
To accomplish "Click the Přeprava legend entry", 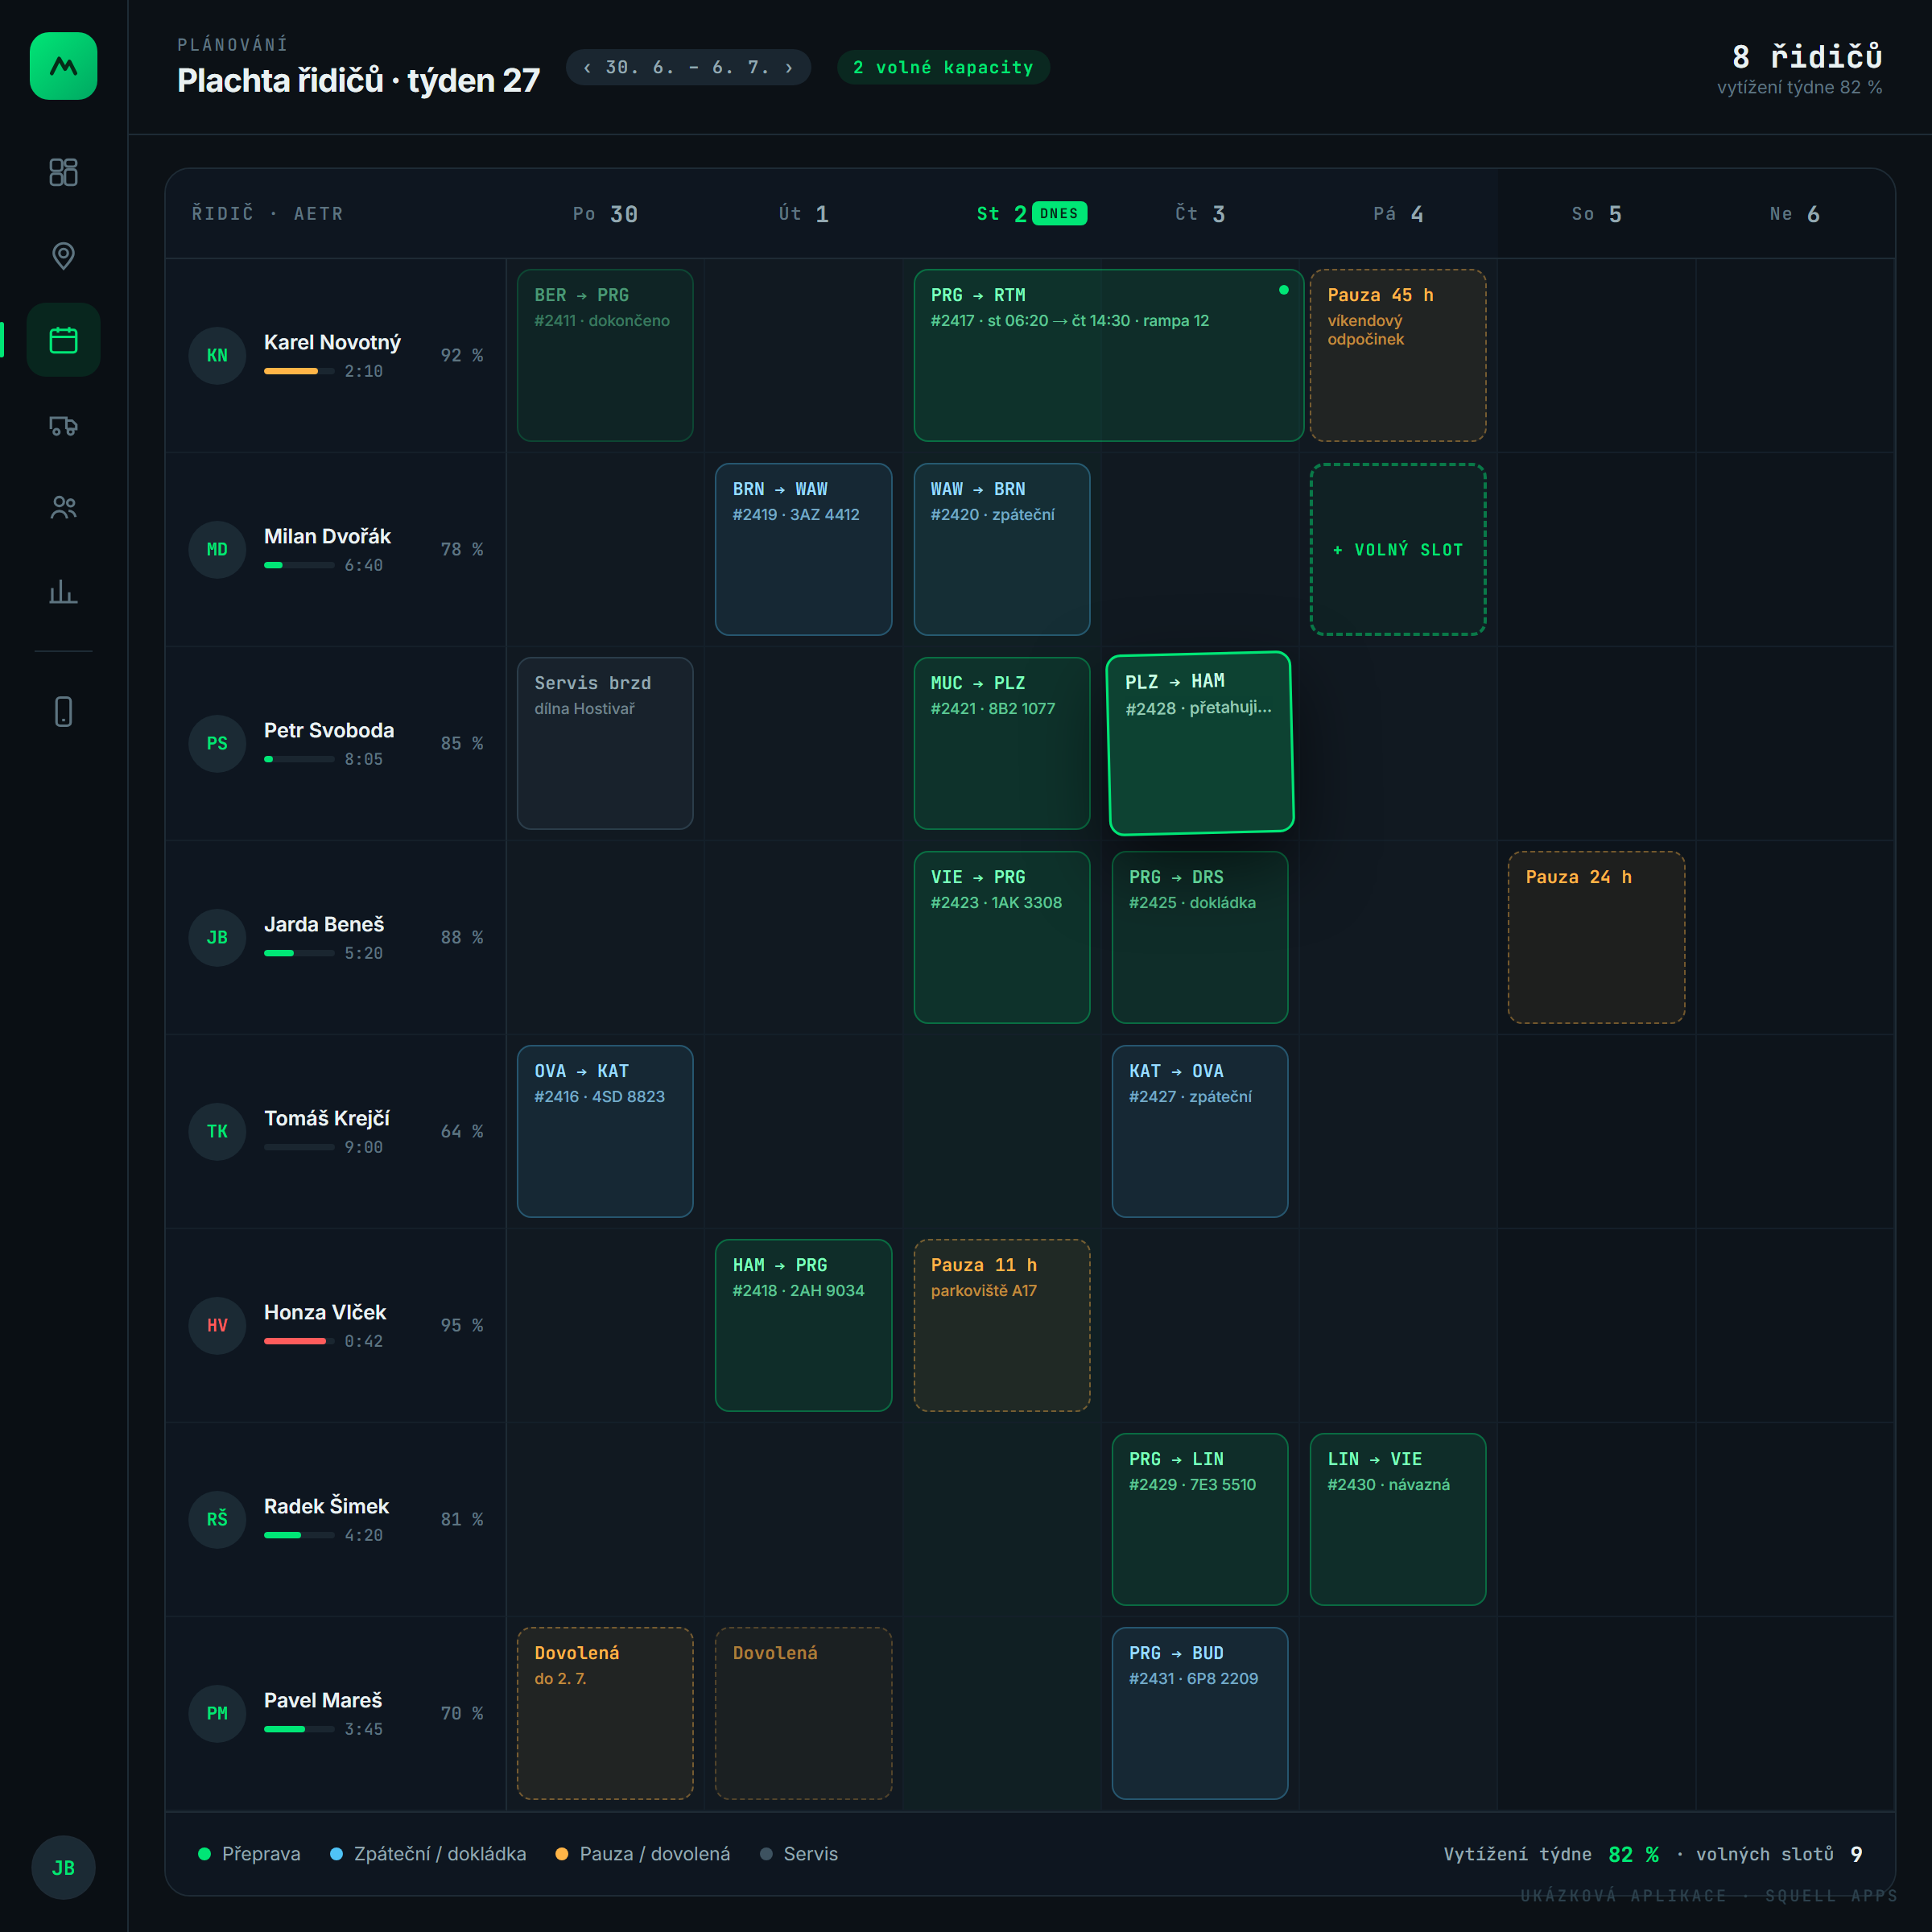I will coord(249,1854).
